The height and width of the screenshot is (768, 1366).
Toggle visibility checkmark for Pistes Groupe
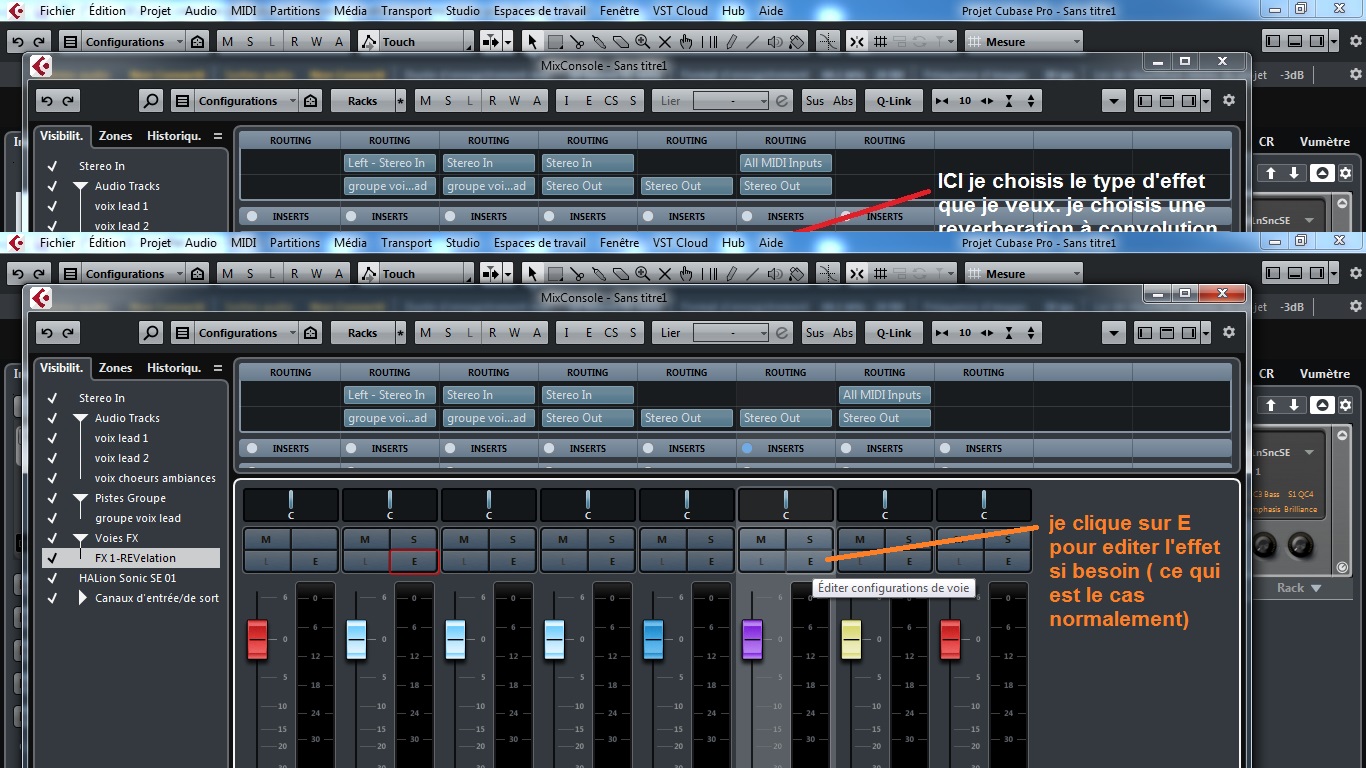52,498
